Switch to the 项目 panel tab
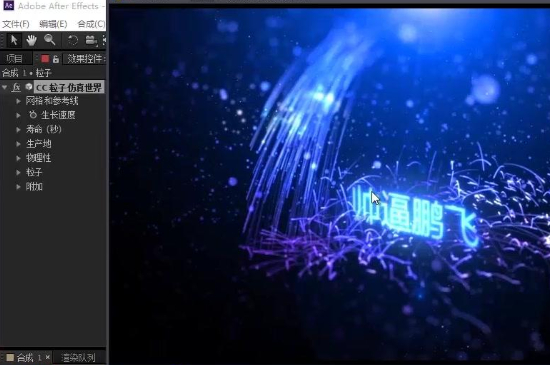The height and width of the screenshot is (365, 550). pos(15,59)
